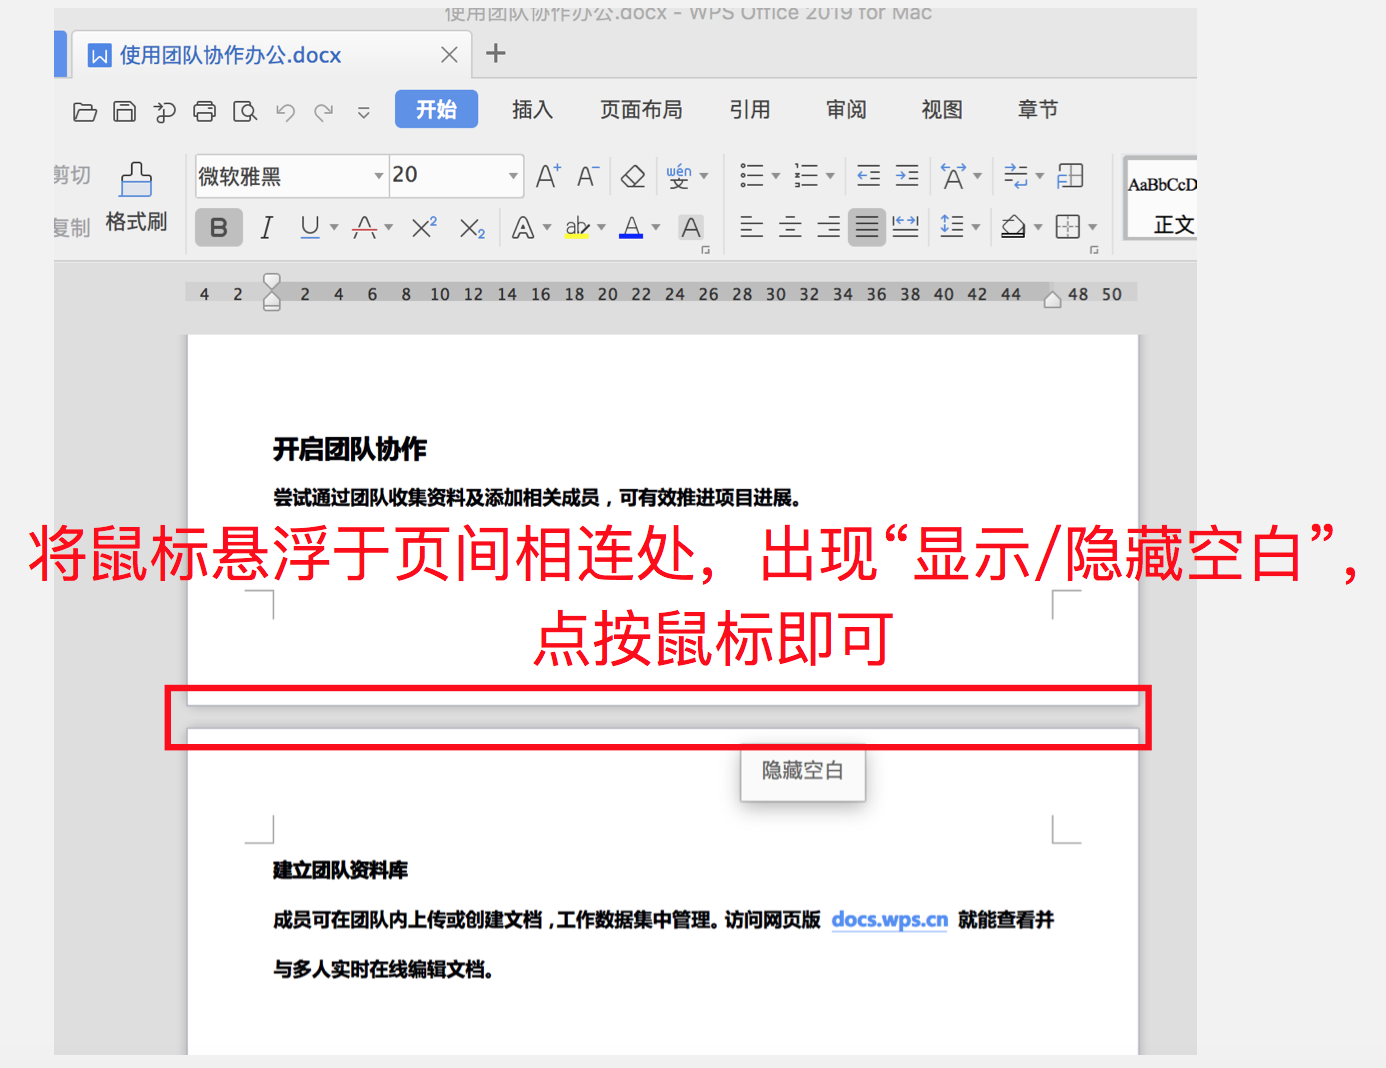
Task: Click the Undo icon
Action: [x=284, y=112]
